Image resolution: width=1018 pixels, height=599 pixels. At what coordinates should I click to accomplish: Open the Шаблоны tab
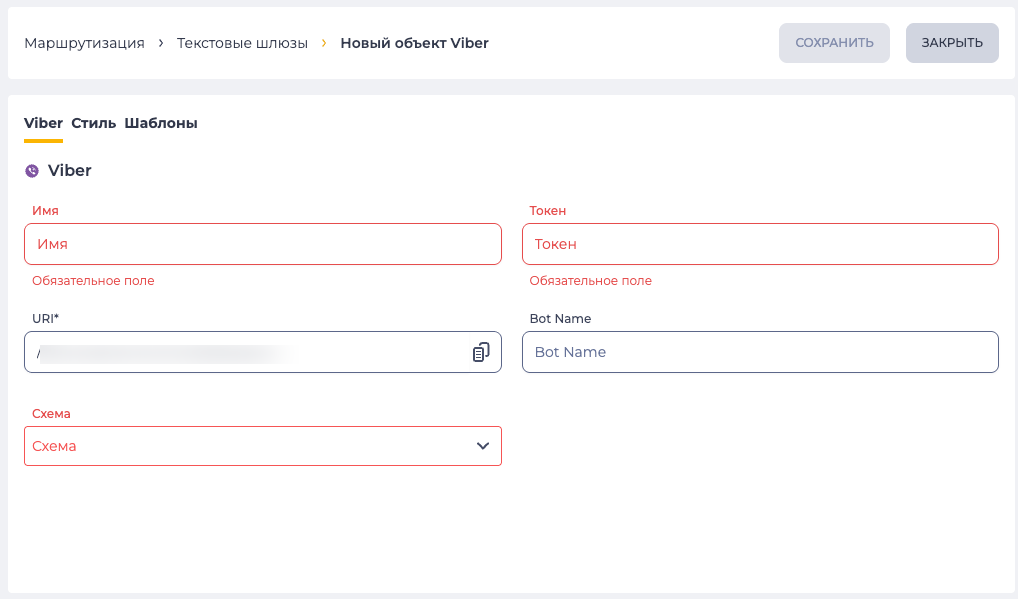[x=161, y=123]
